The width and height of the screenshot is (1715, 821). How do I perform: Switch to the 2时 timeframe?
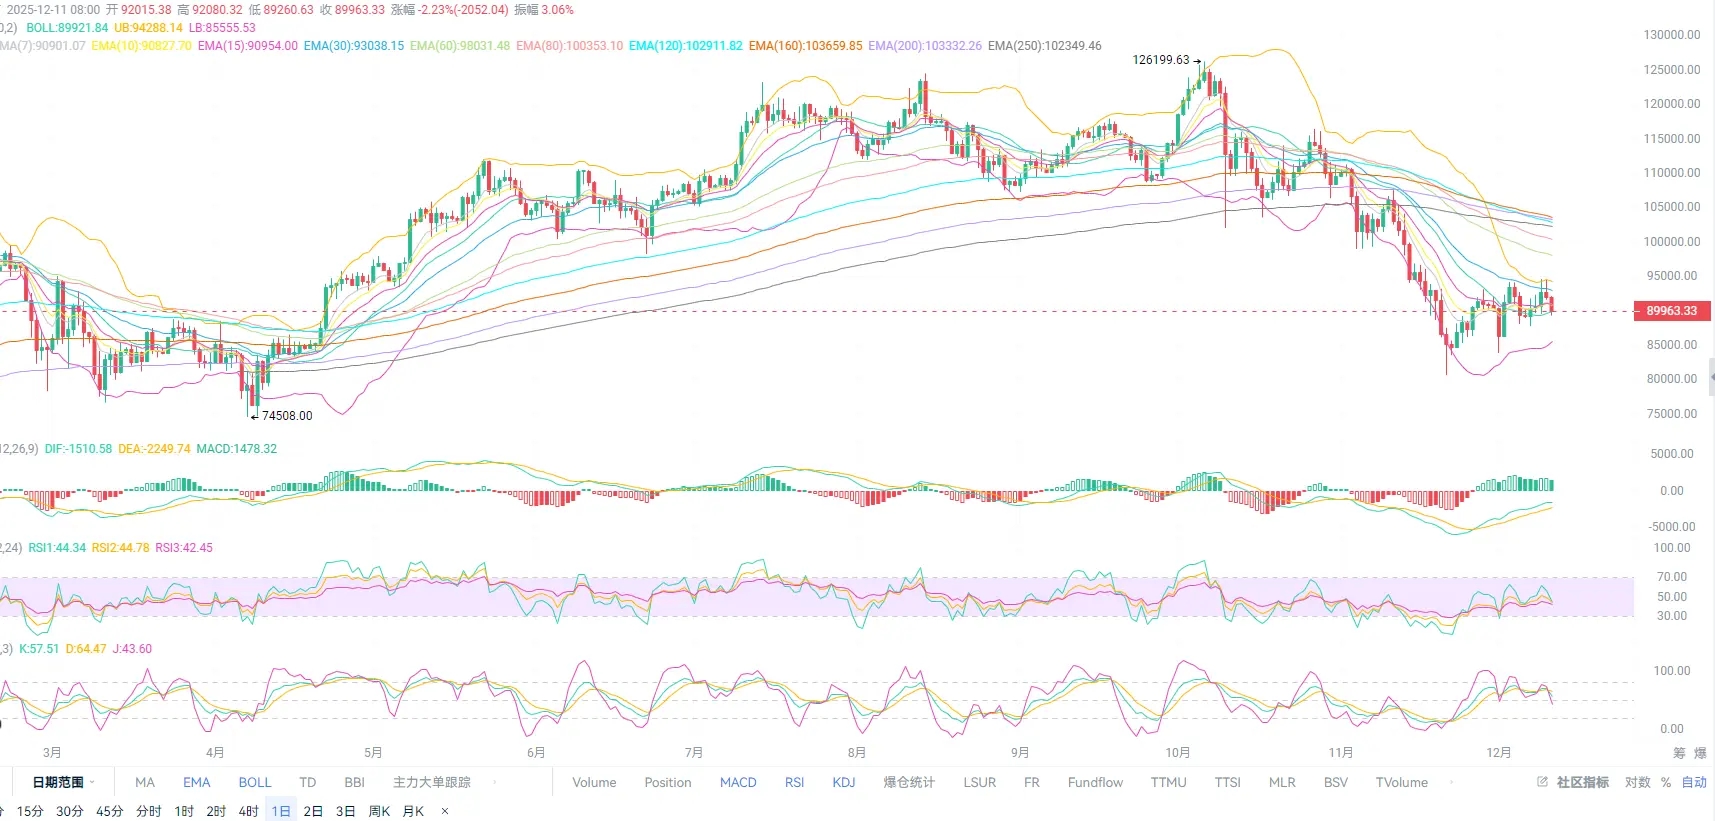217,811
